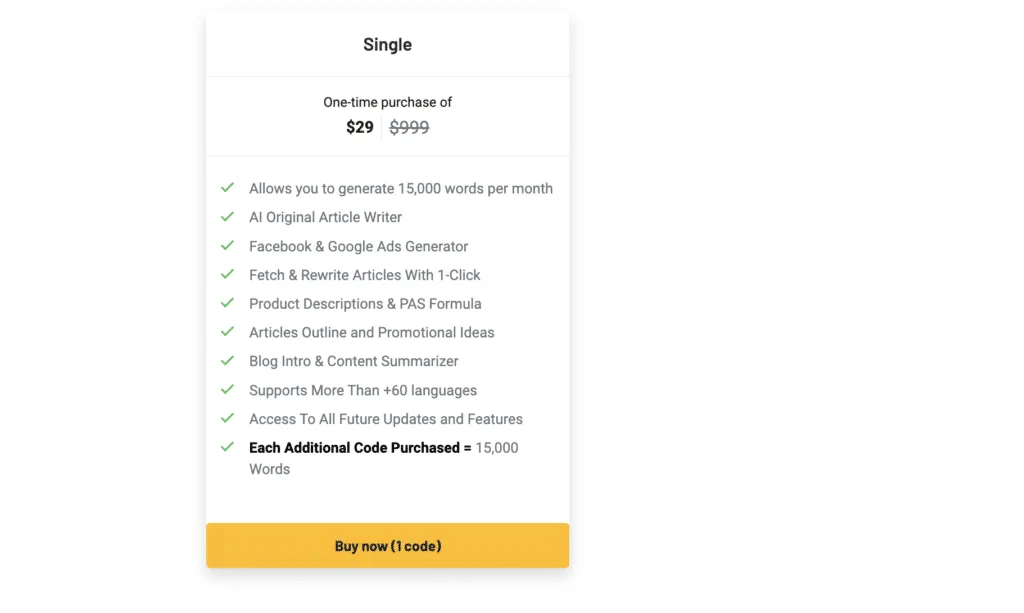Click checkmark next to Articles Outline item
The width and height of the screenshot is (1024, 613).
(227, 332)
